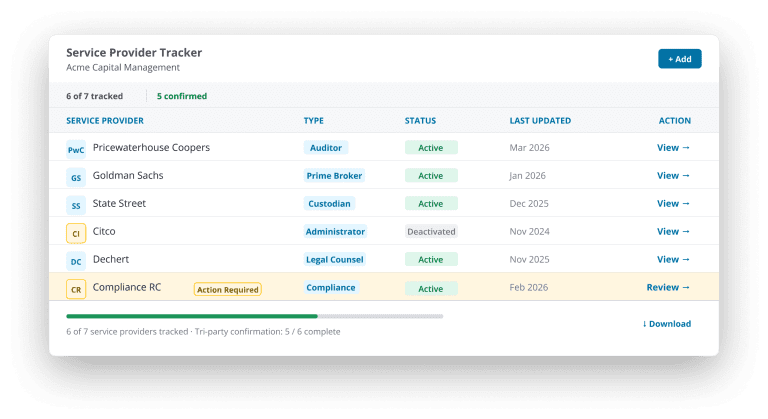The width and height of the screenshot is (768, 419).
Task: Click the Legal Counsel type tag
Action: click(335, 259)
